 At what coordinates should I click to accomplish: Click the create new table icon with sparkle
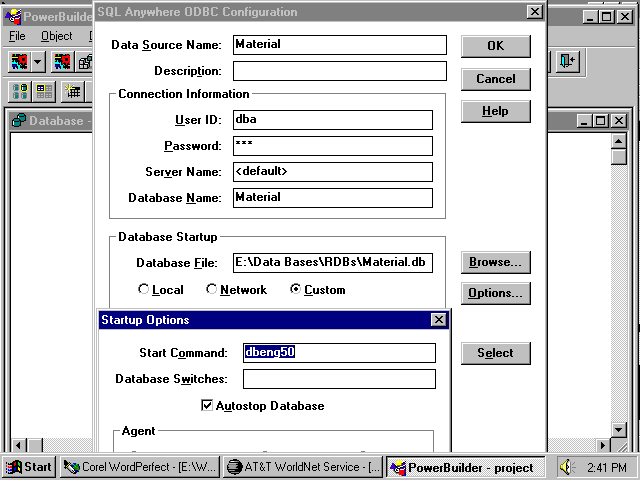pyautogui.click(x=73, y=91)
